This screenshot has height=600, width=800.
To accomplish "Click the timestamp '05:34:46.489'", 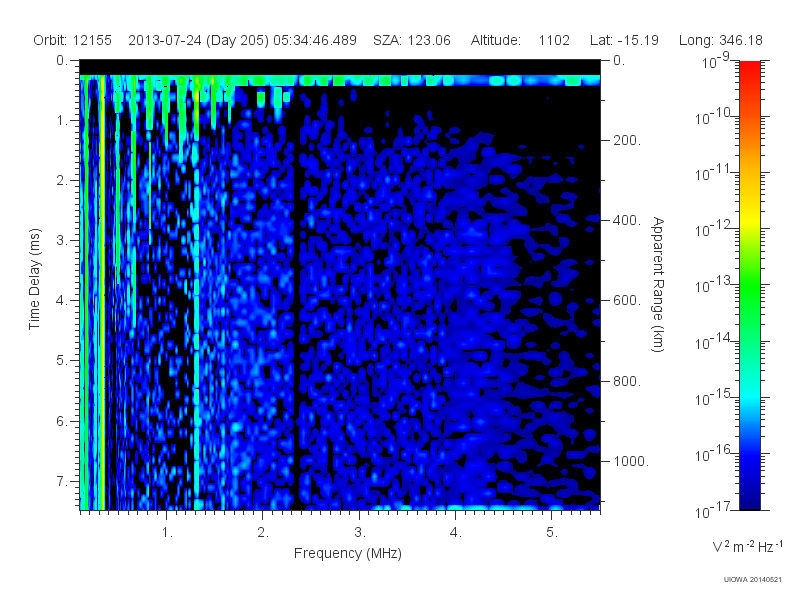I will pyautogui.click(x=315, y=40).
